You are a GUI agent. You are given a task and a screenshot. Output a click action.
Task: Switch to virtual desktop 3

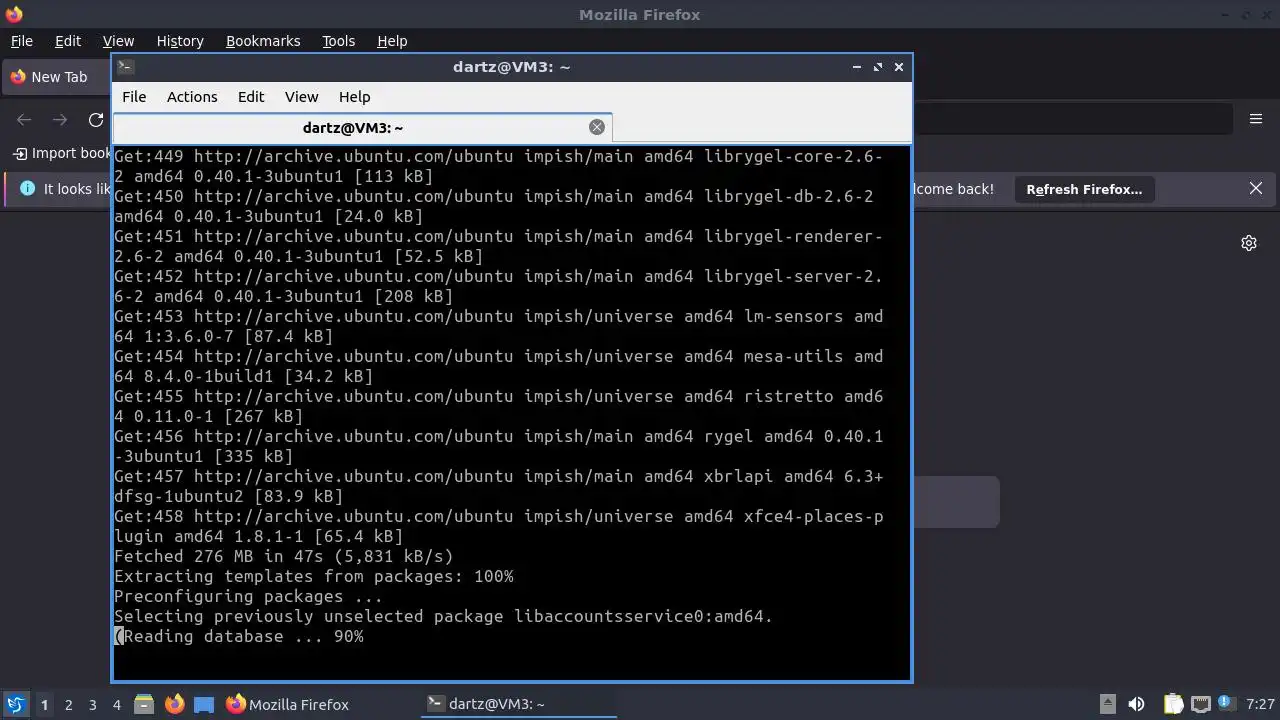(x=92, y=704)
